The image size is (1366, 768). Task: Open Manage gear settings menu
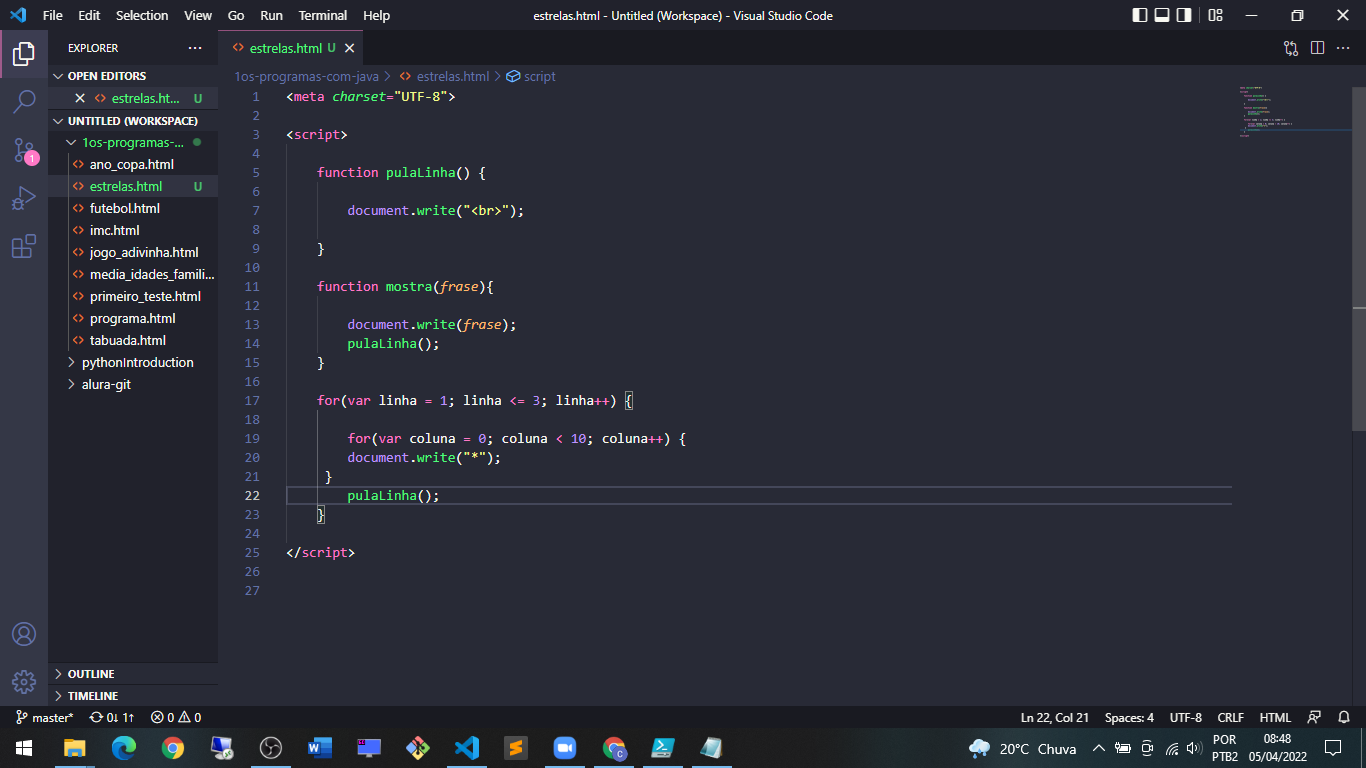pos(24,682)
